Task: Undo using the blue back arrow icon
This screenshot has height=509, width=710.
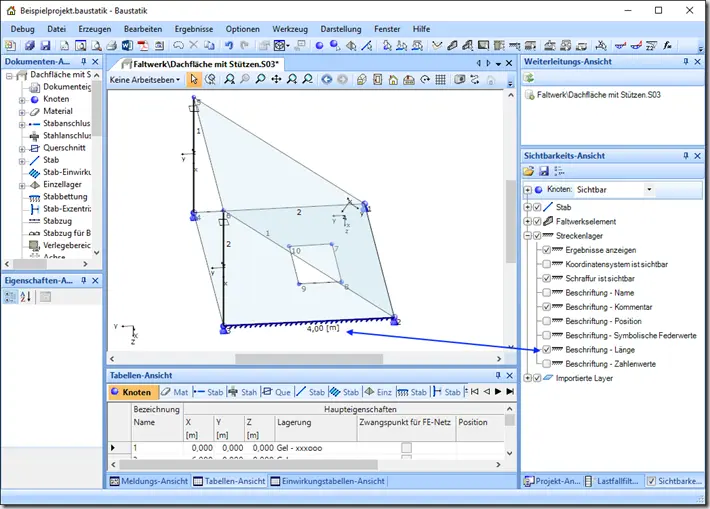Action: coord(229,45)
